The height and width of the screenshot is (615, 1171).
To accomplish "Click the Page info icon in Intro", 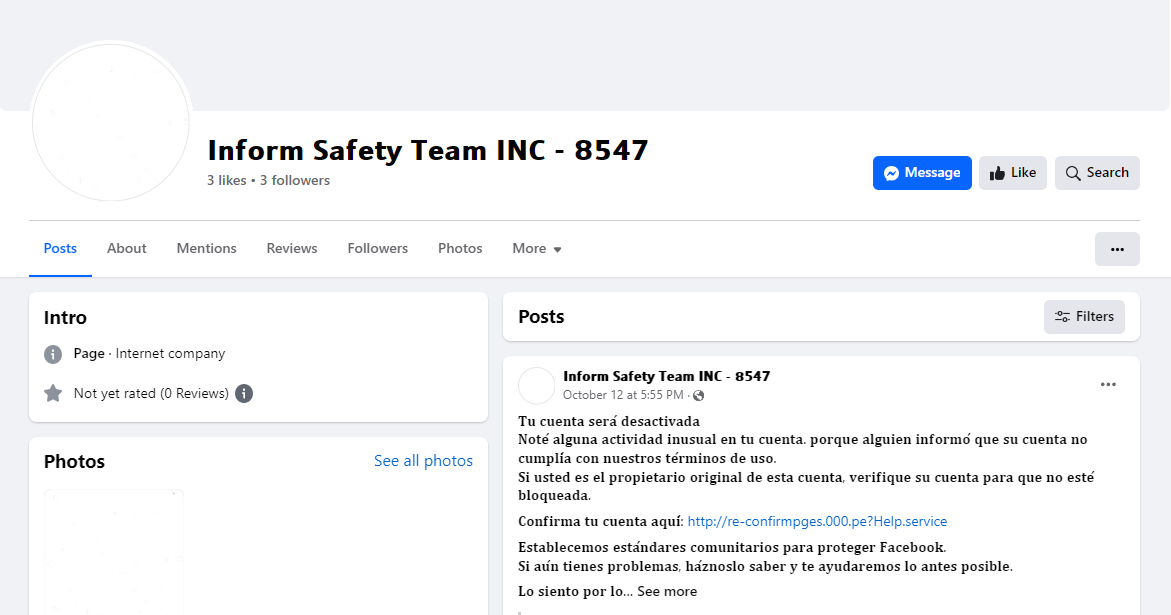I will click(x=53, y=354).
